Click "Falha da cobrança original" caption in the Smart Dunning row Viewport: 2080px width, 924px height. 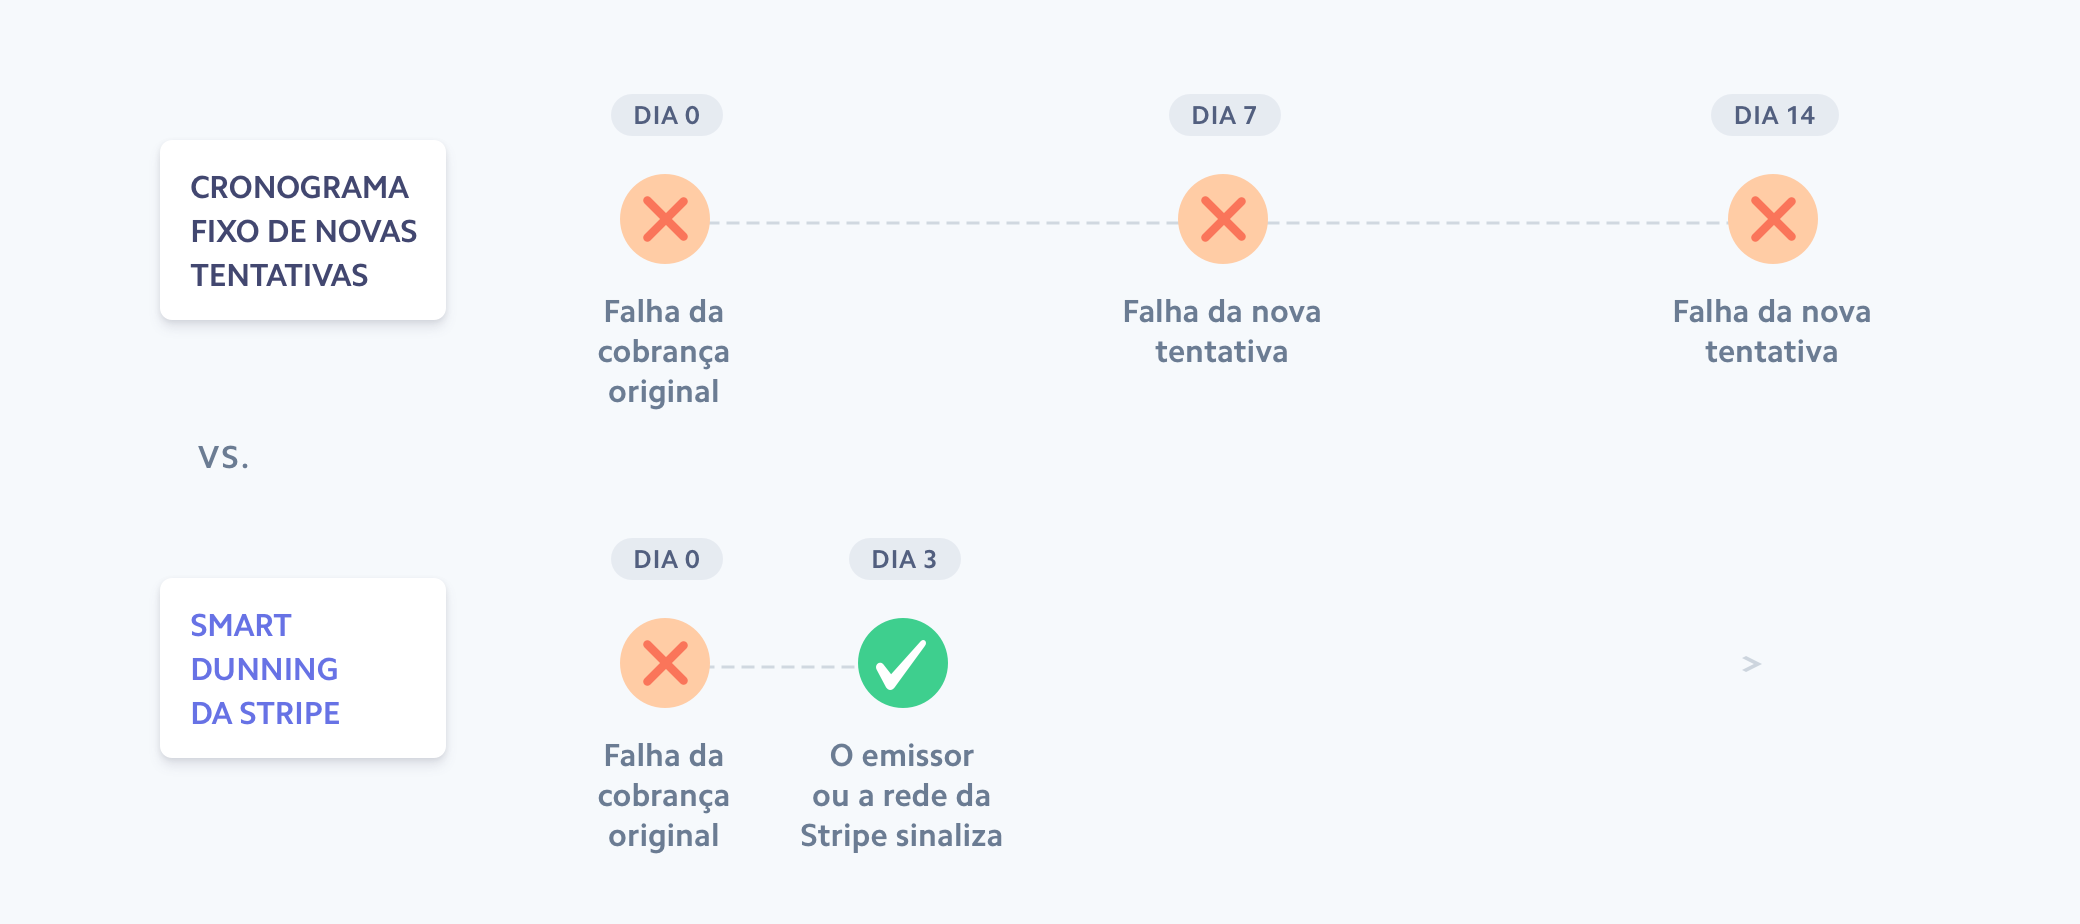point(663,795)
